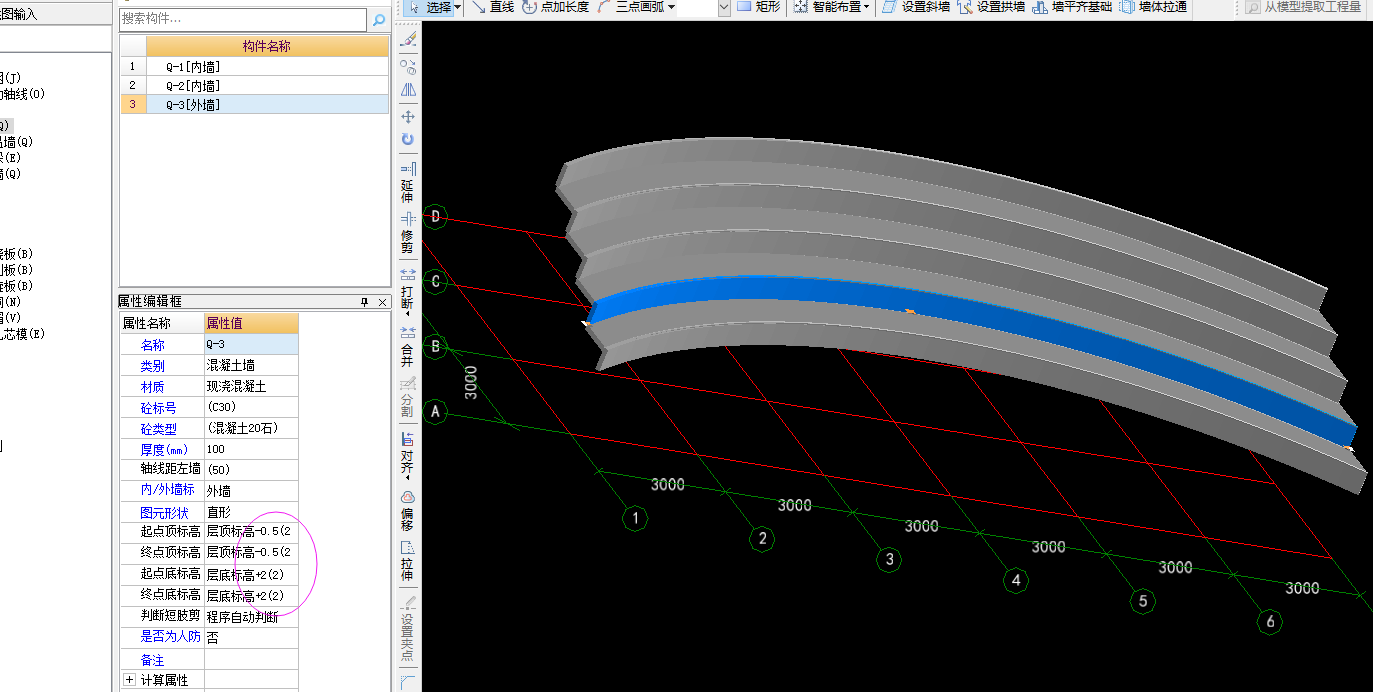Open the empty combo box in toolbar
This screenshot has width=1373, height=692.
point(705,7)
